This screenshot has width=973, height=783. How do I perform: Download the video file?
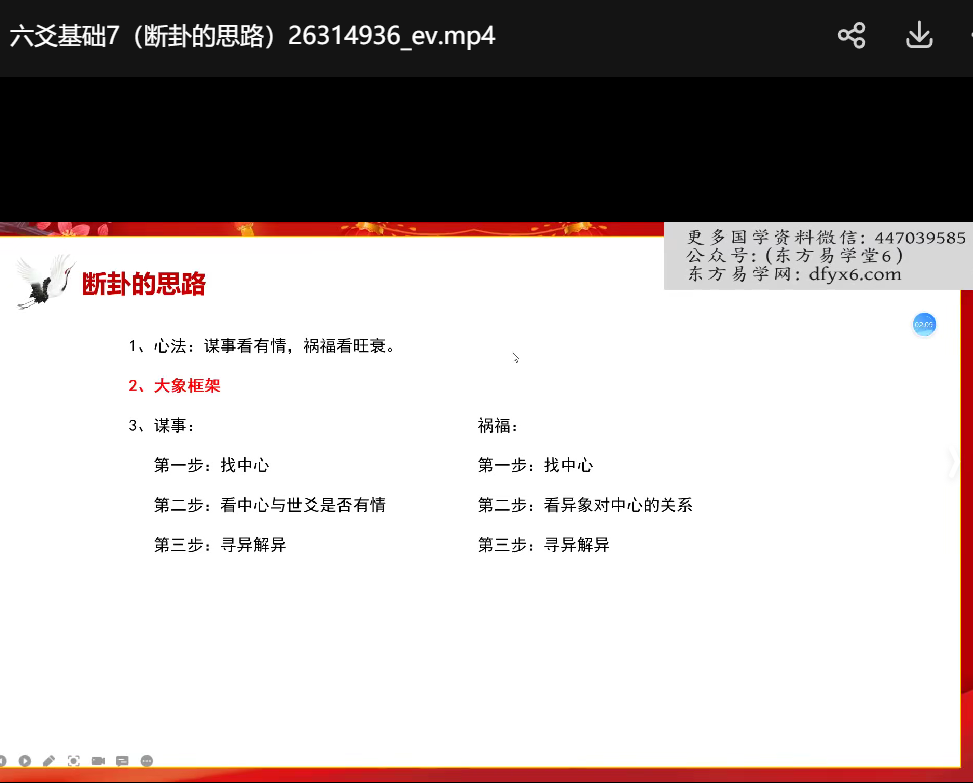click(x=918, y=37)
